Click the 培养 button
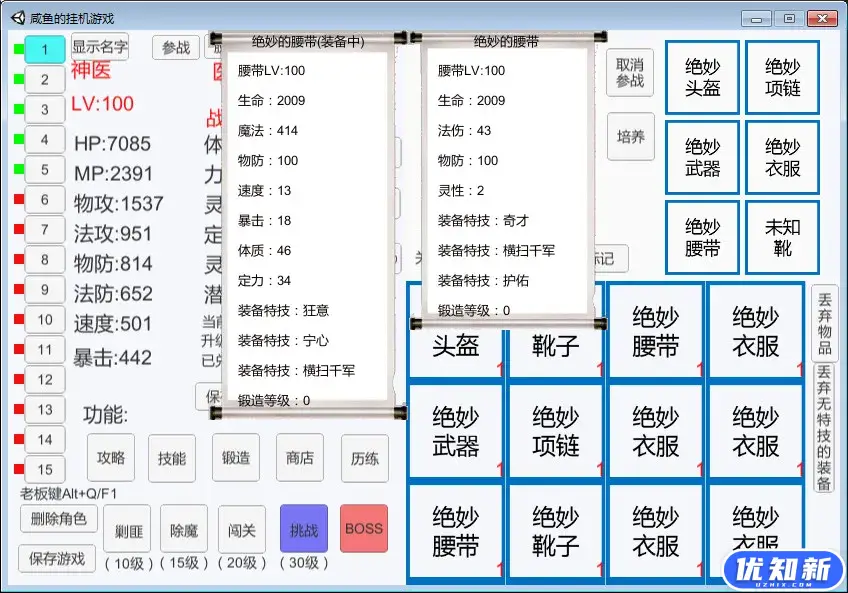The image size is (848, 593). tap(630, 137)
